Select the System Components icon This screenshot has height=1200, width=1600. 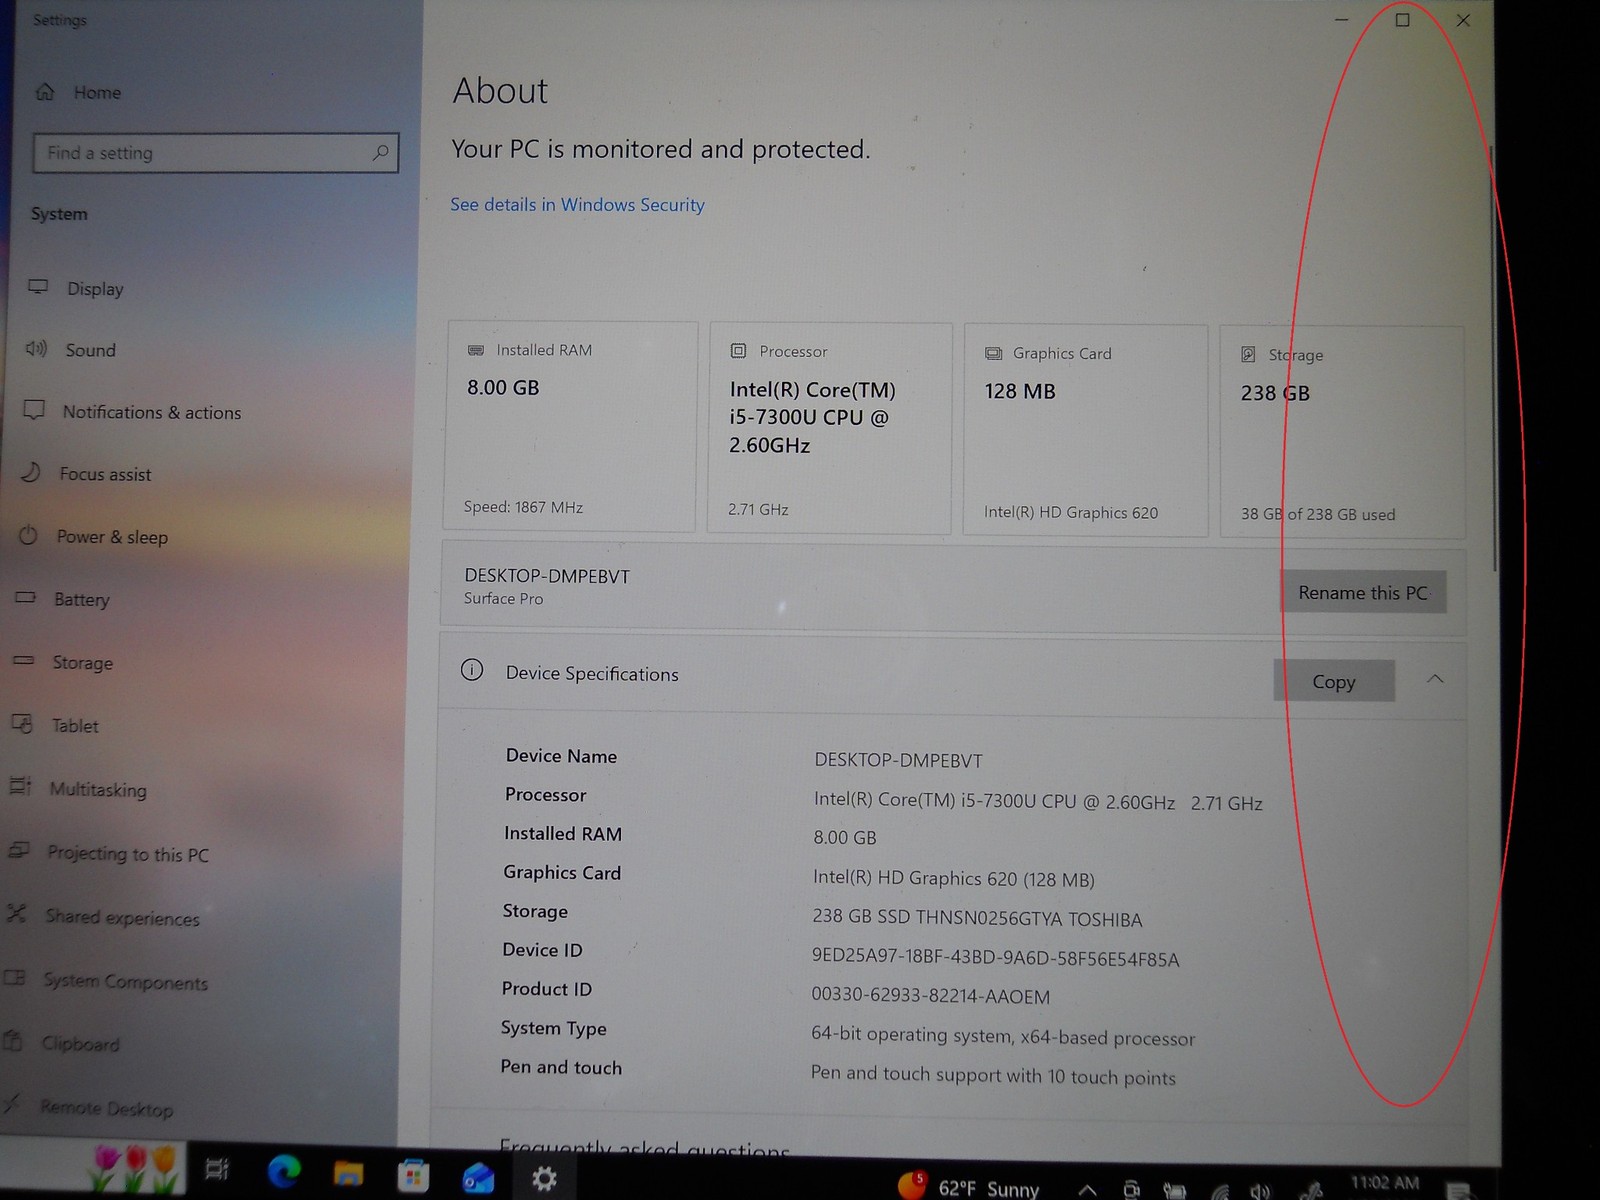pyautogui.click(x=14, y=977)
